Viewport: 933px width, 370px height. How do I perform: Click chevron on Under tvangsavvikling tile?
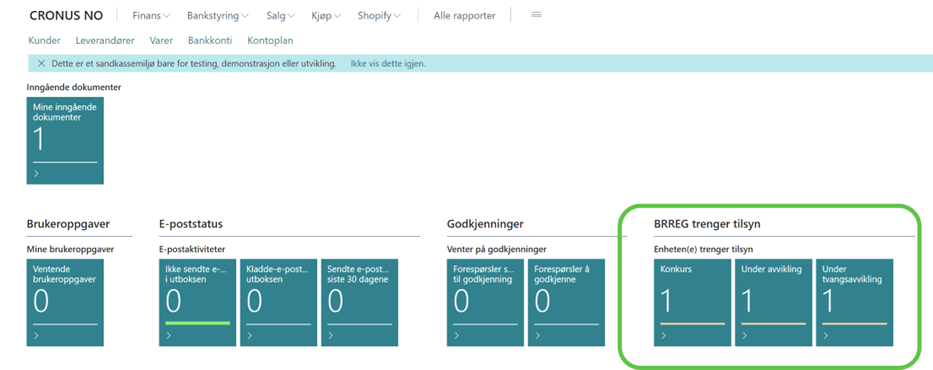click(x=825, y=335)
